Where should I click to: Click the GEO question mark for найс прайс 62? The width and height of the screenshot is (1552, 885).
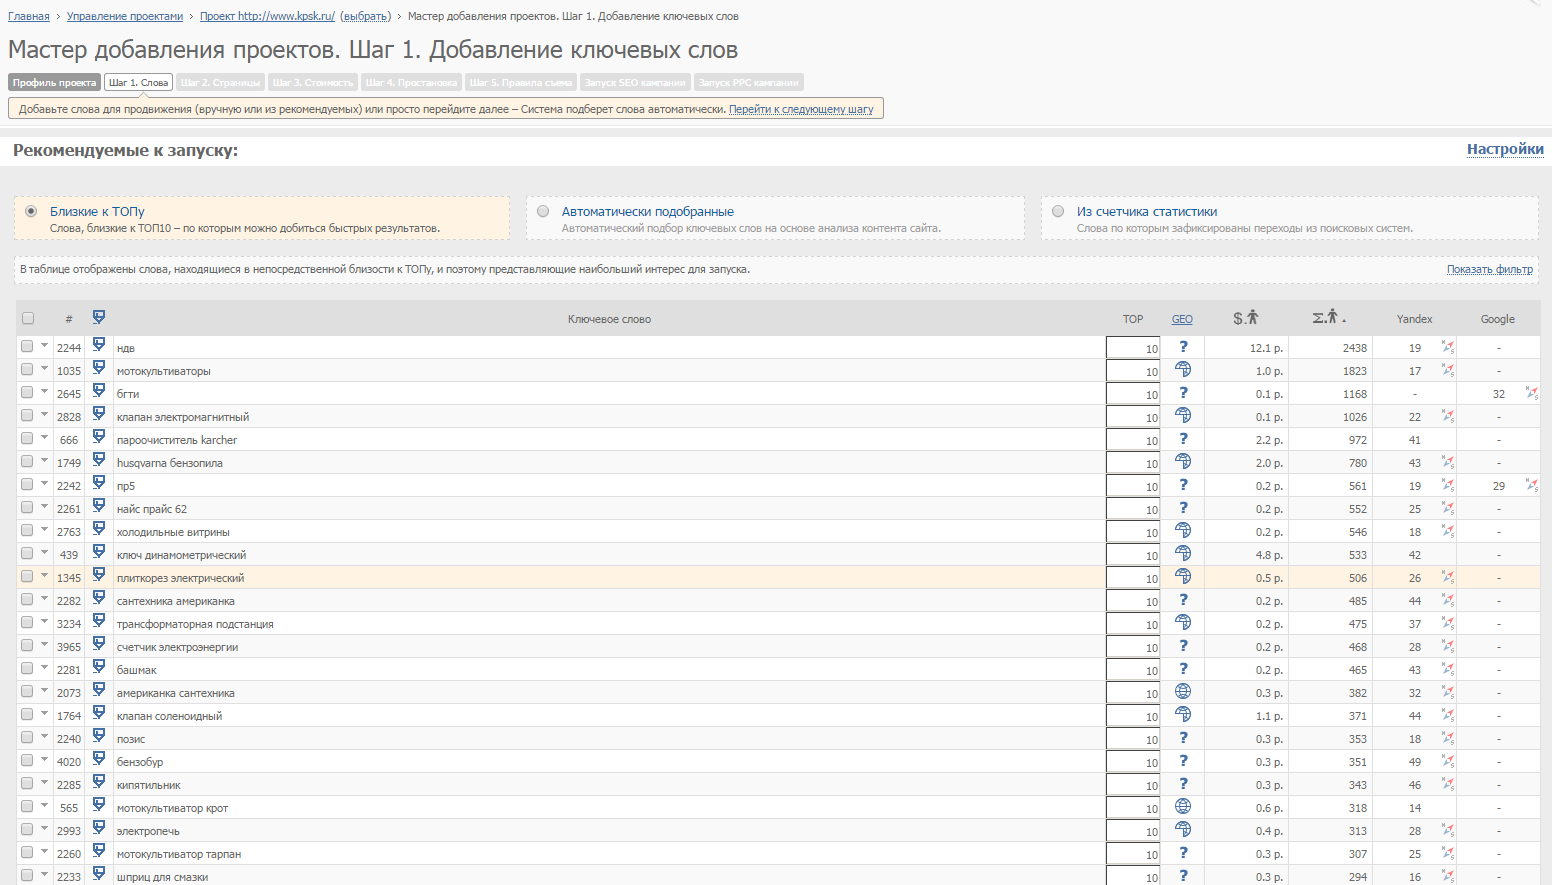(1183, 508)
